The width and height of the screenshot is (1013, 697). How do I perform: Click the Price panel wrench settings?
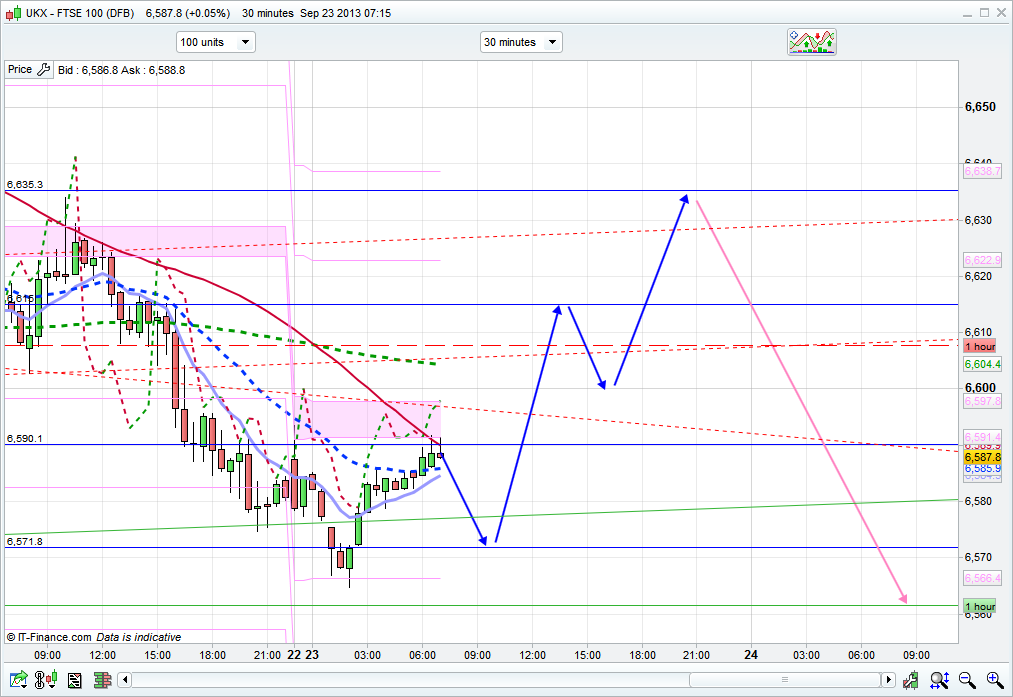pos(42,70)
